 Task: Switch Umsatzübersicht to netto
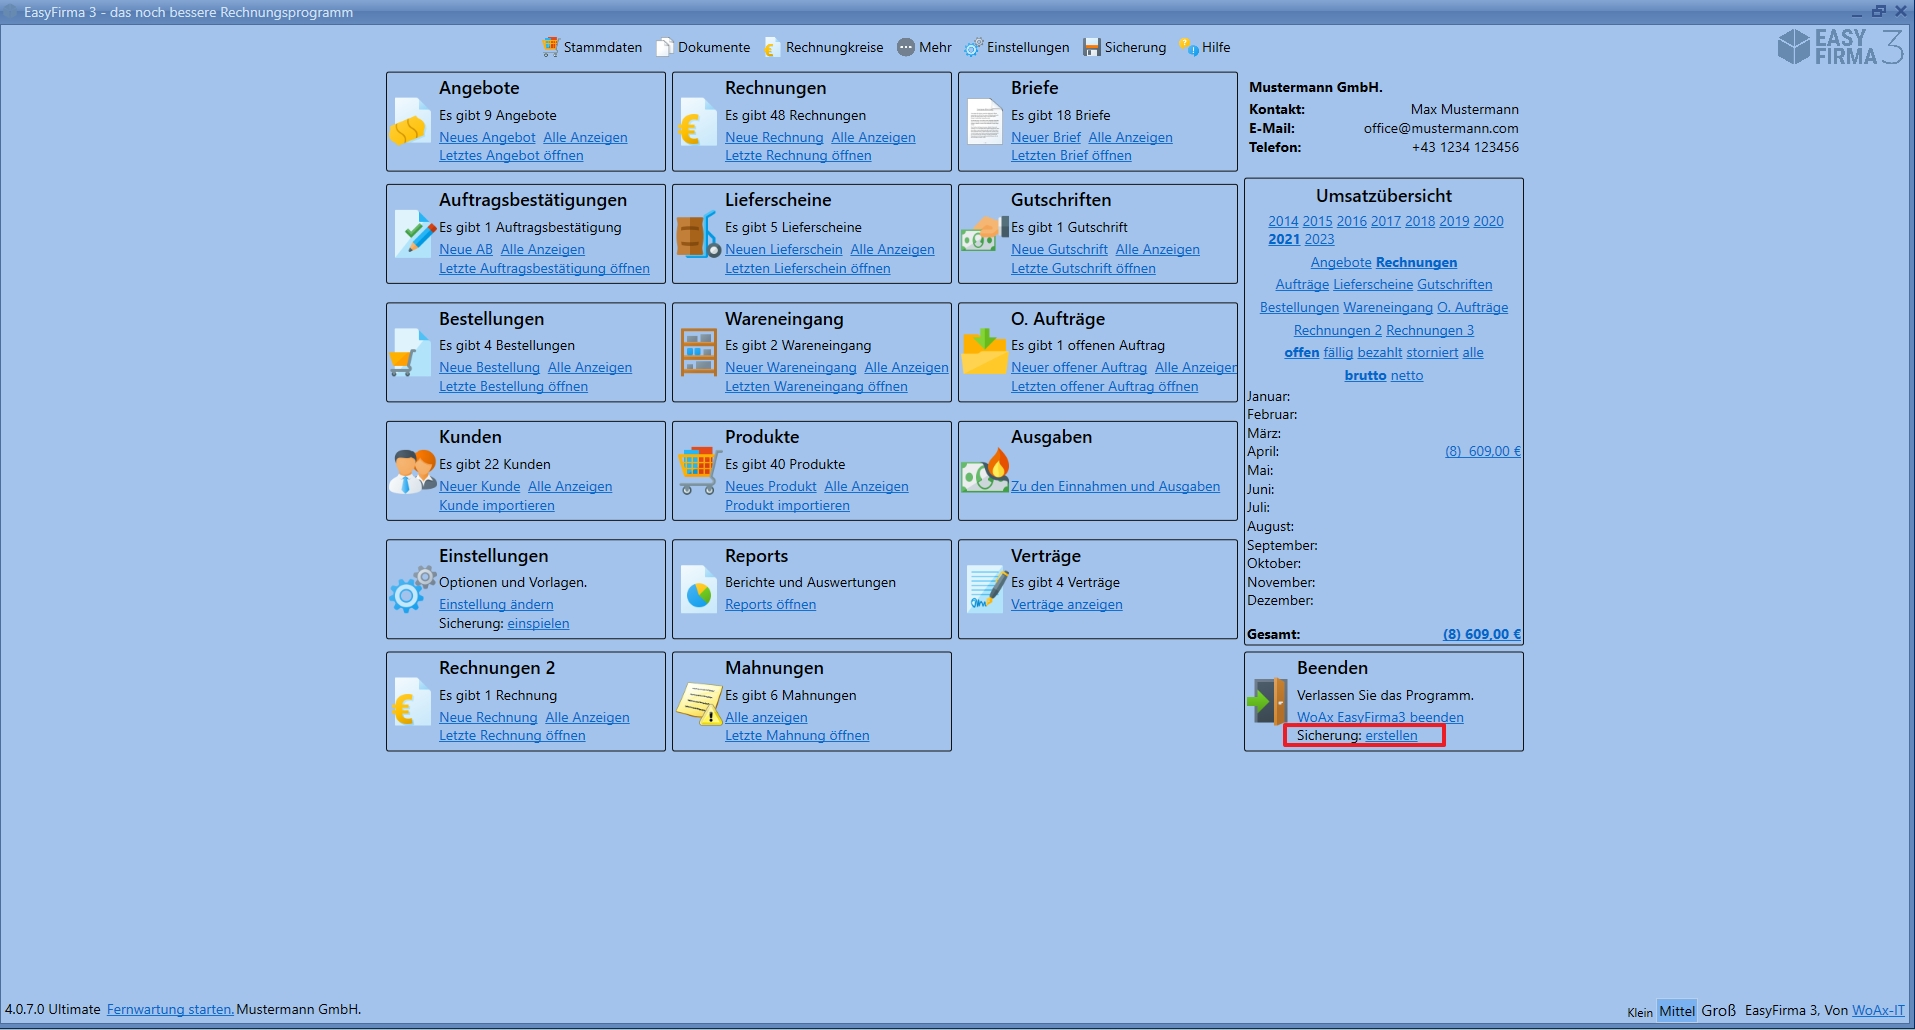pos(1406,375)
